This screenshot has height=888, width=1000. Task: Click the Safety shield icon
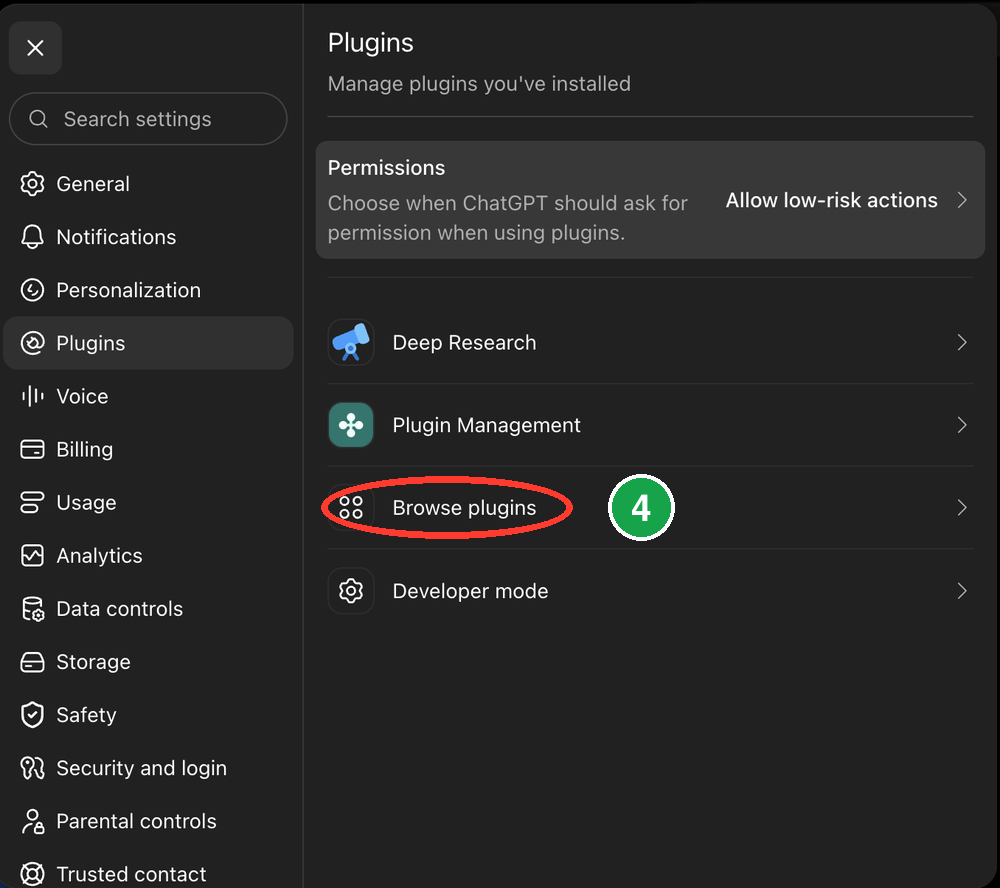coord(33,714)
